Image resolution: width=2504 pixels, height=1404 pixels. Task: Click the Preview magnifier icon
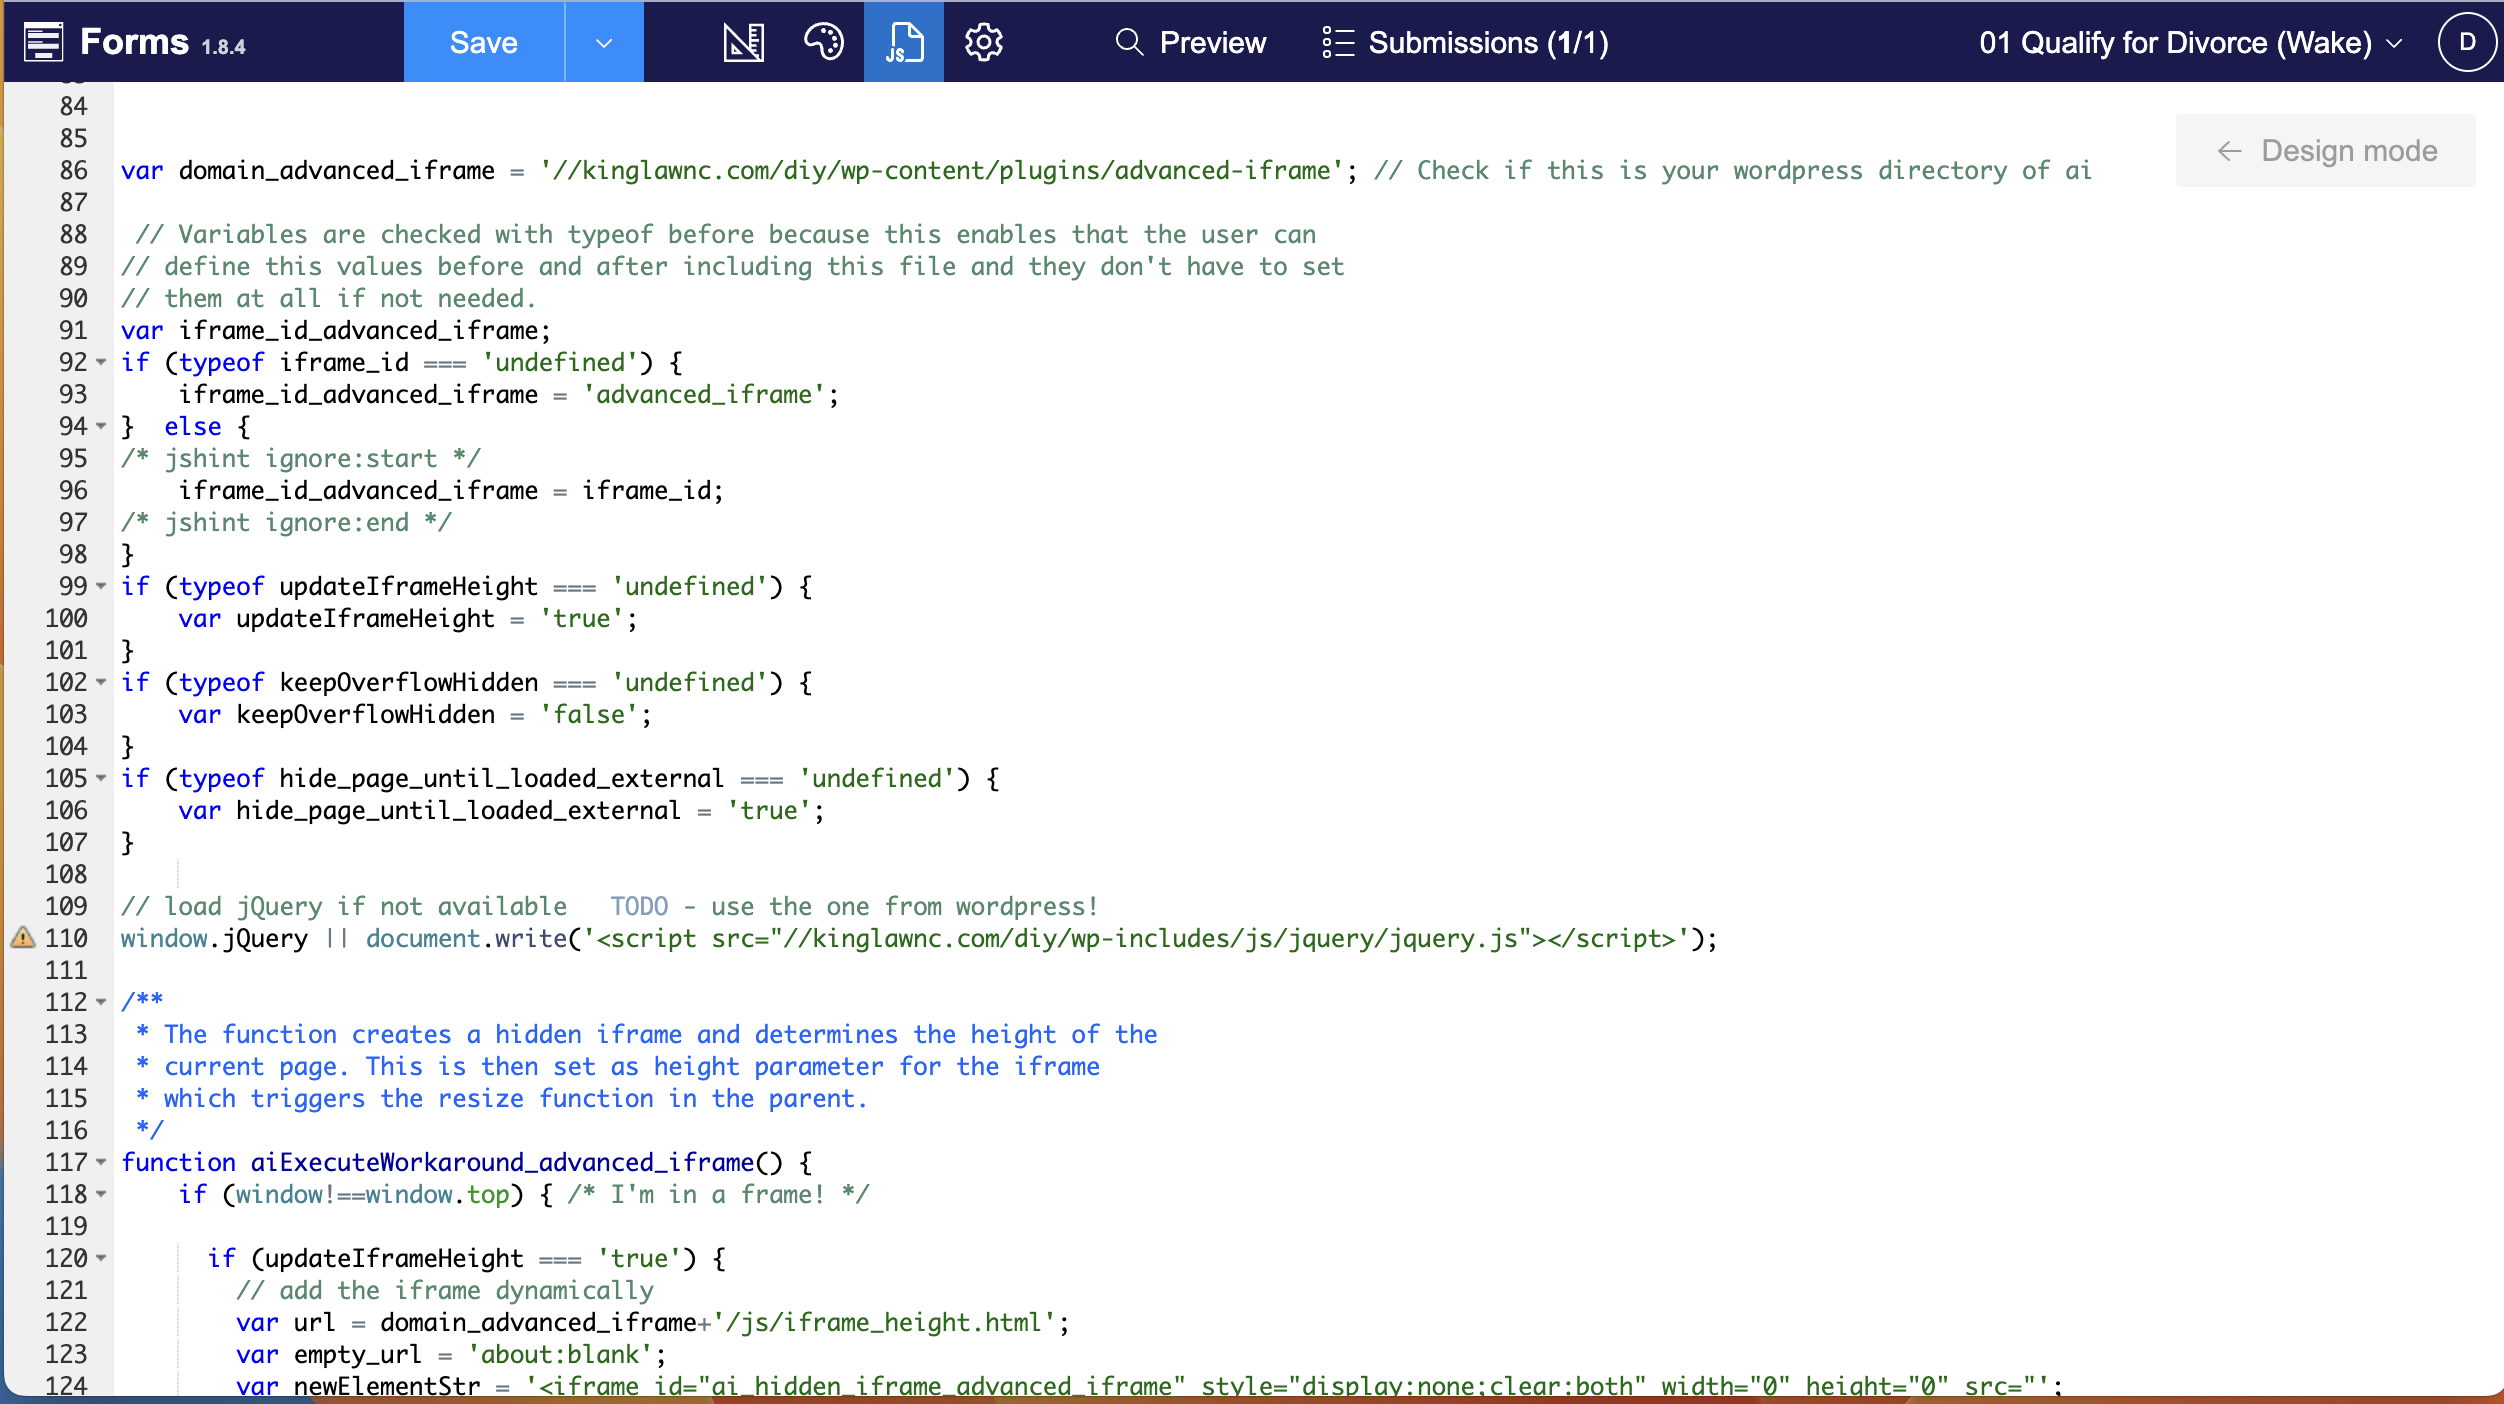pos(1129,42)
